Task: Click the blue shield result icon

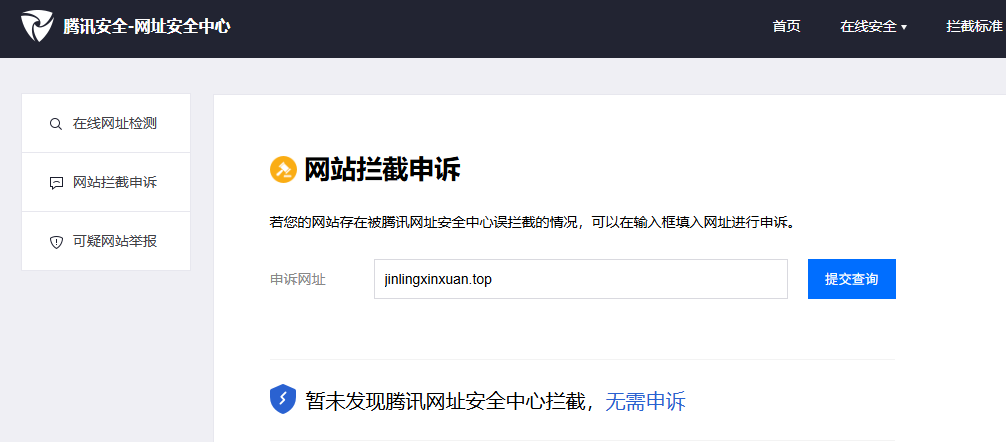Action: [x=283, y=399]
